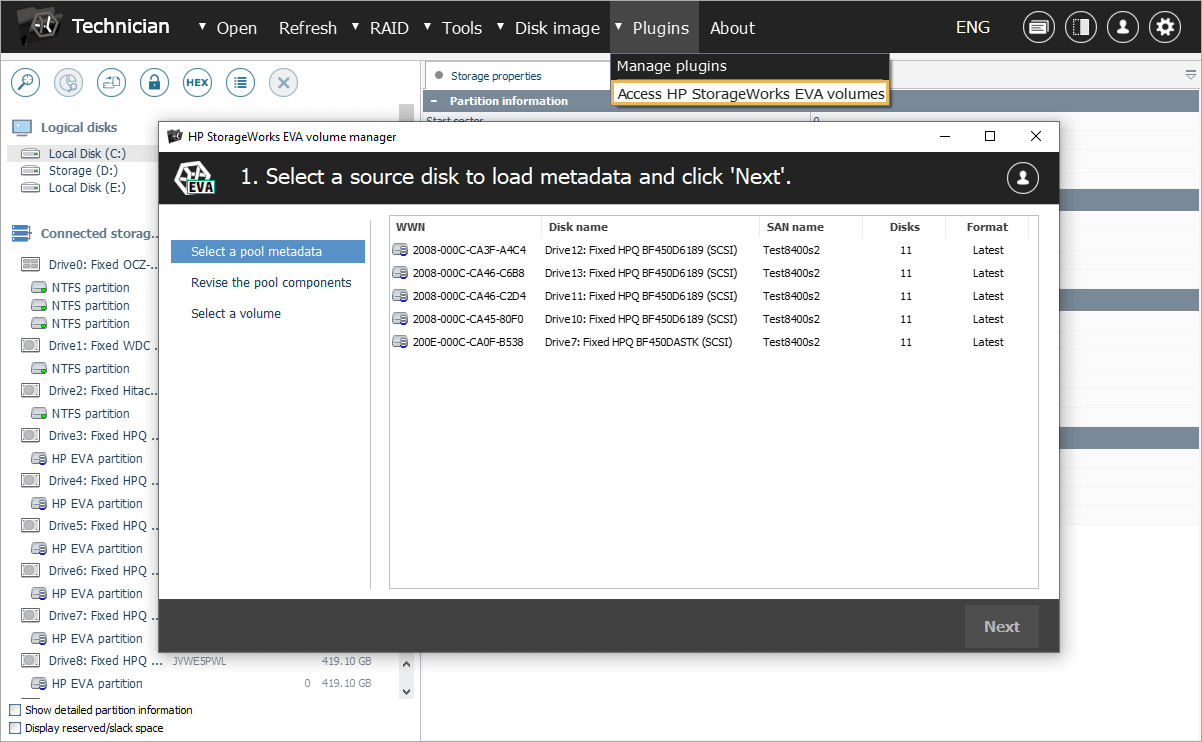Click the padlock decrypt storage icon
The height and width of the screenshot is (742, 1202).
pyautogui.click(x=154, y=83)
